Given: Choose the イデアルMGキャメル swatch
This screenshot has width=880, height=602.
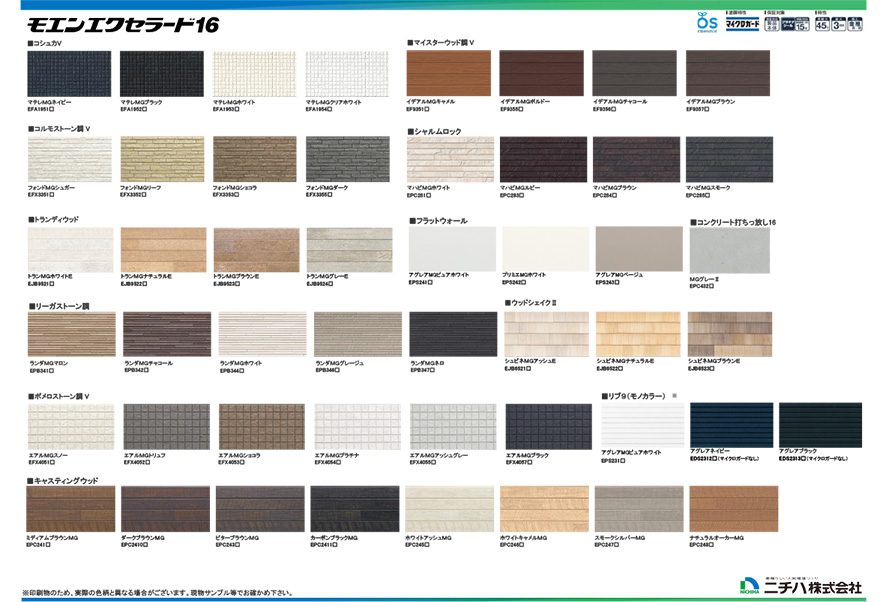Looking at the screenshot, I should pos(448,73).
